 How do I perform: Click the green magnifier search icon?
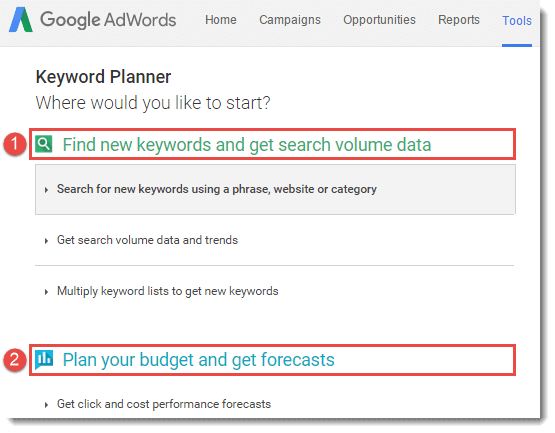click(44, 144)
